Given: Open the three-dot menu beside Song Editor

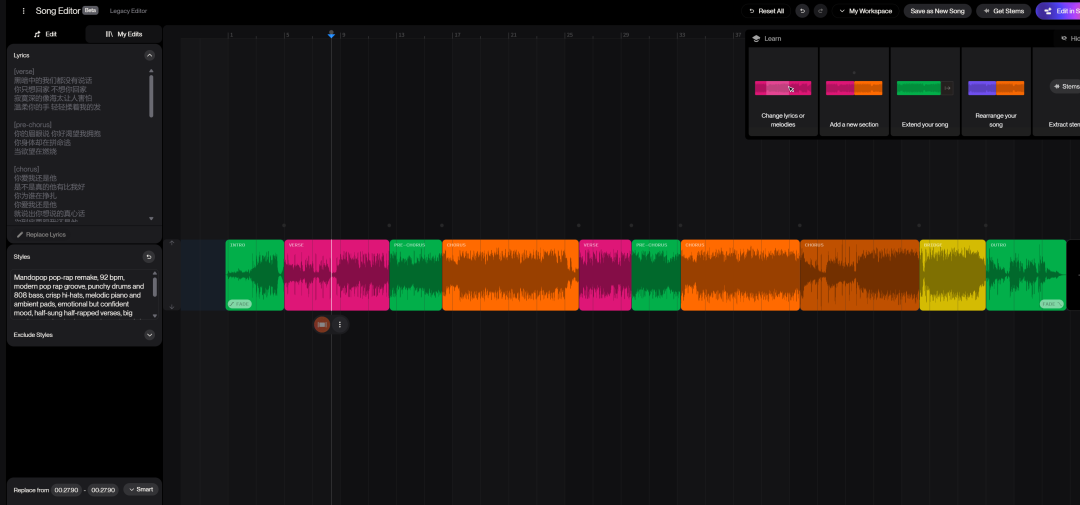Looking at the screenshot, I should click(23, 11).
